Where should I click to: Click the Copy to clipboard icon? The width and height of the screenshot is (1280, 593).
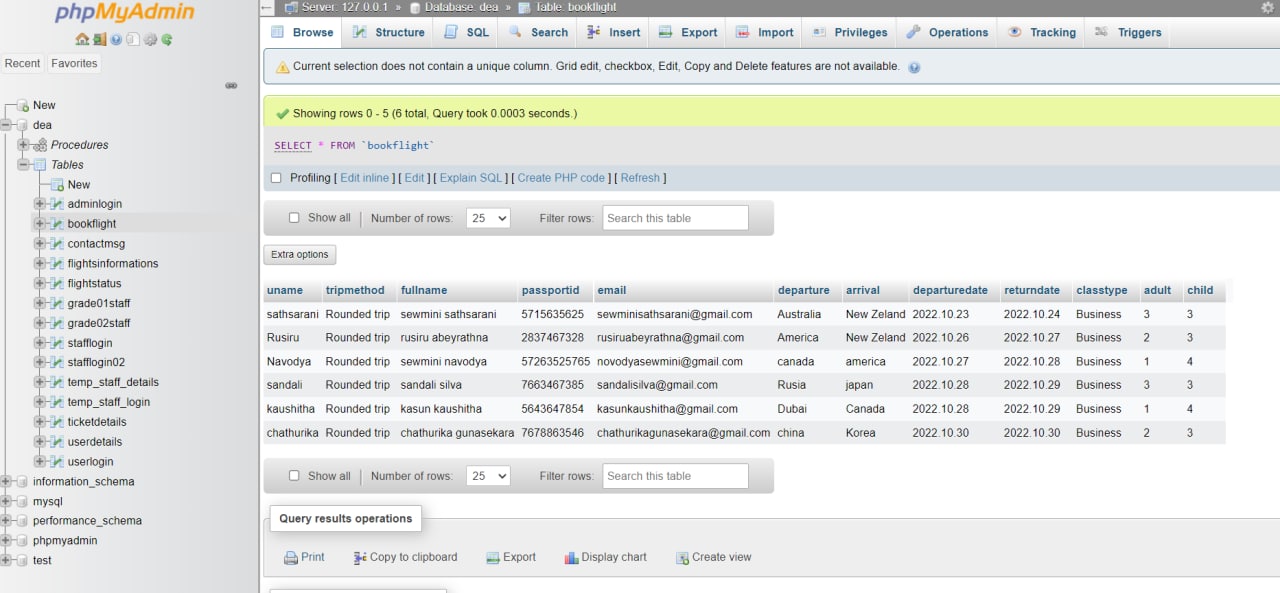pos(360,558)
